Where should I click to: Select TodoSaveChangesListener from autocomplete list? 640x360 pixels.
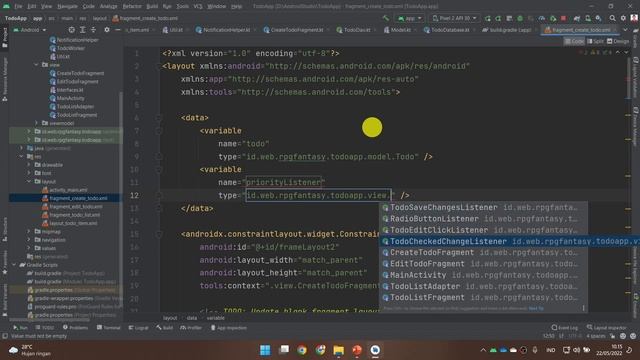point(483,207)
